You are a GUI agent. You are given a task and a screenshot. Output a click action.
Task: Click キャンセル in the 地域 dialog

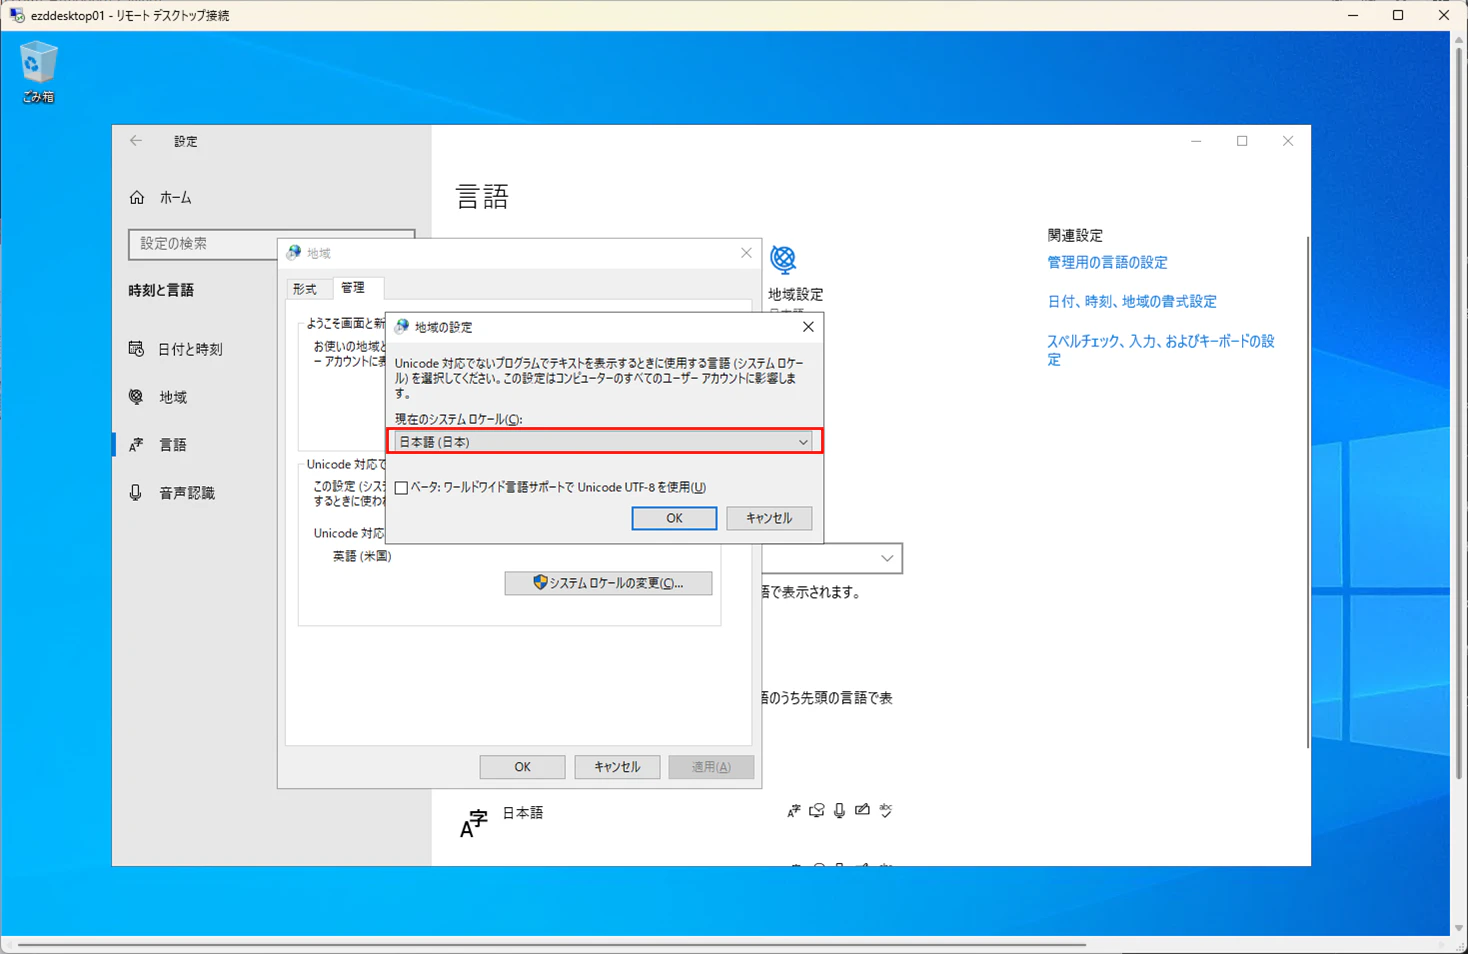[x=617, y=767]
